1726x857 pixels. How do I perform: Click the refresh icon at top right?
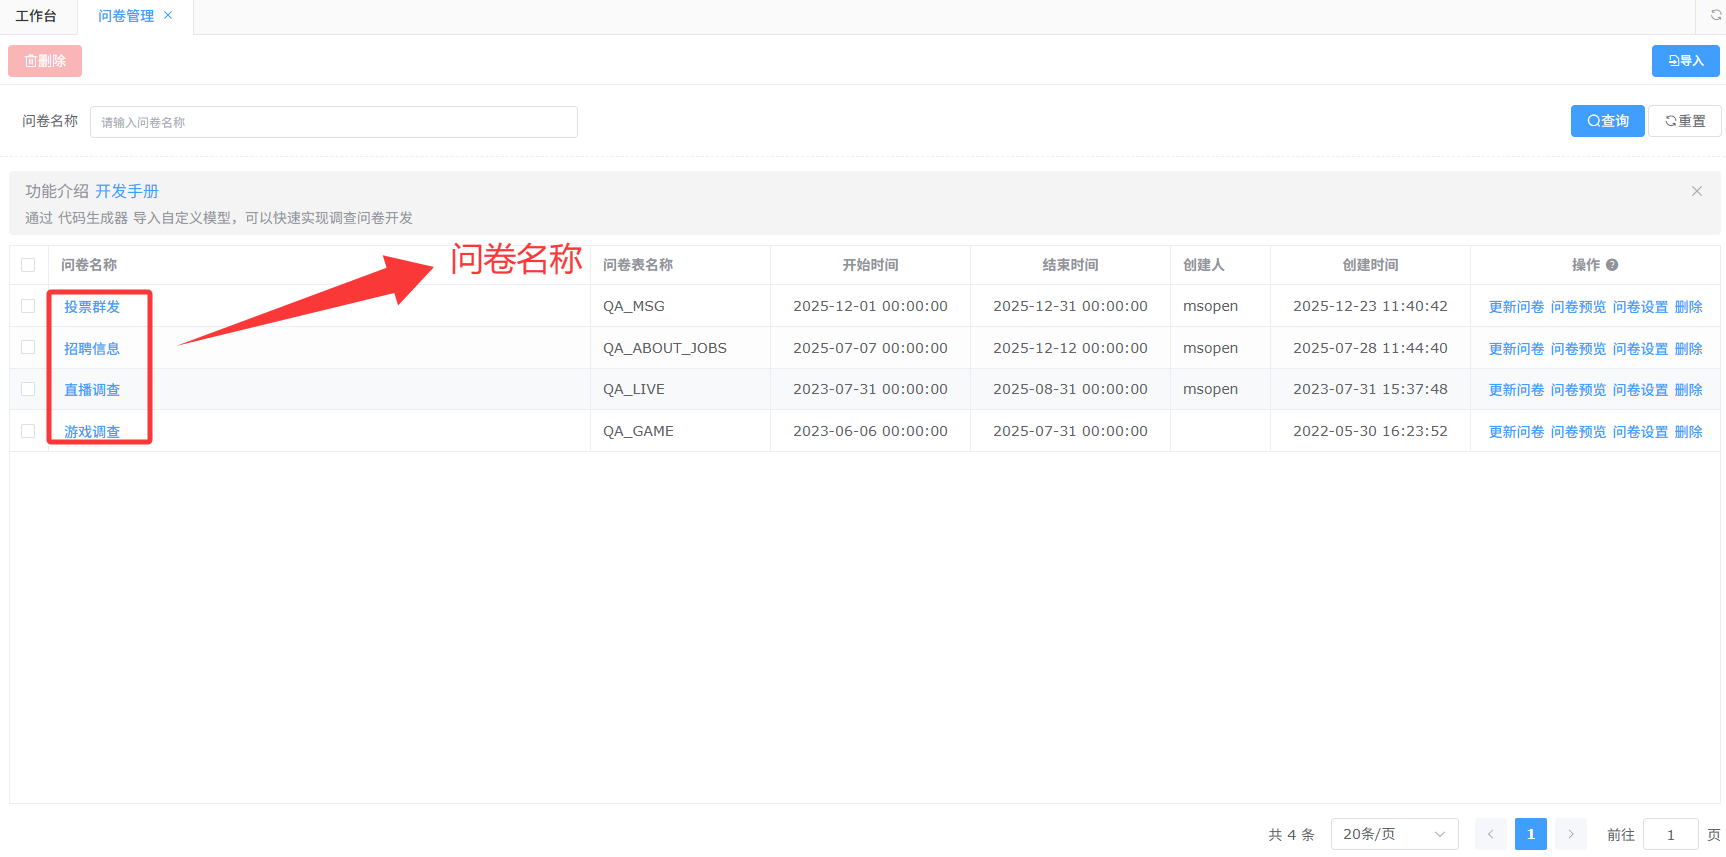coord(1716,15)
